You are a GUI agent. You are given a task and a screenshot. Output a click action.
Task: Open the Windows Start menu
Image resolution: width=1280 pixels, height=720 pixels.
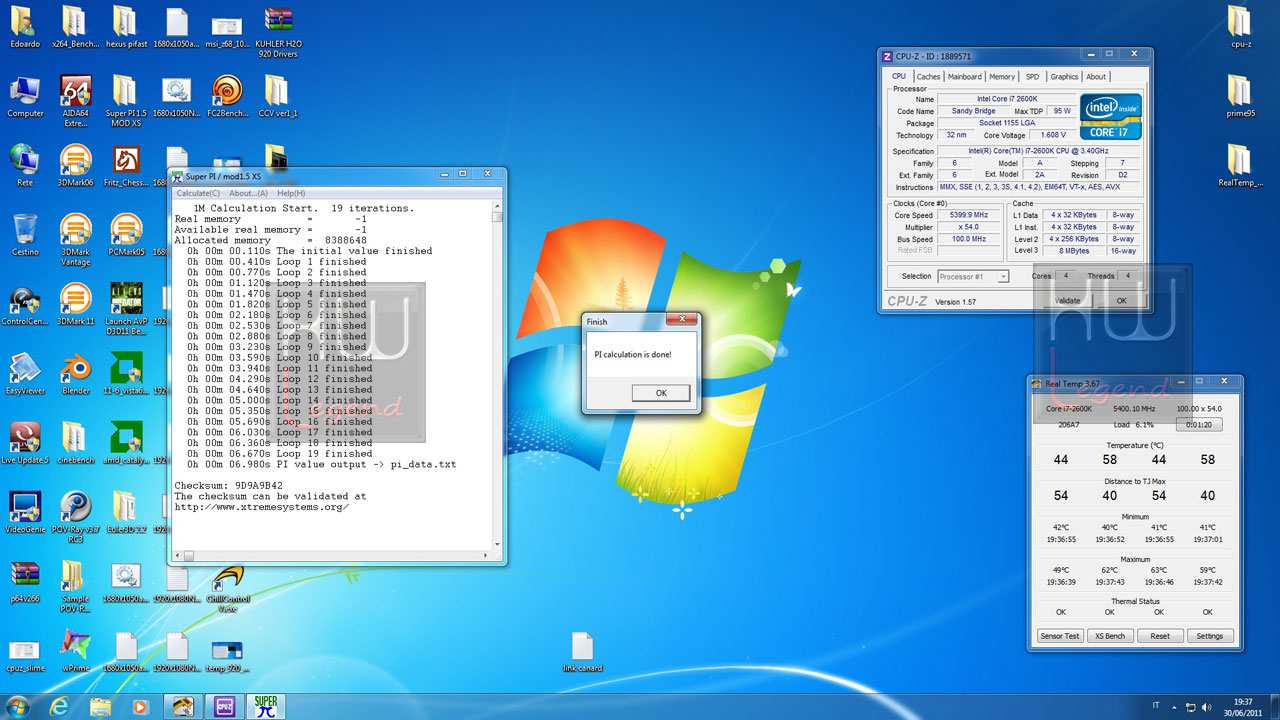(18, 706)
